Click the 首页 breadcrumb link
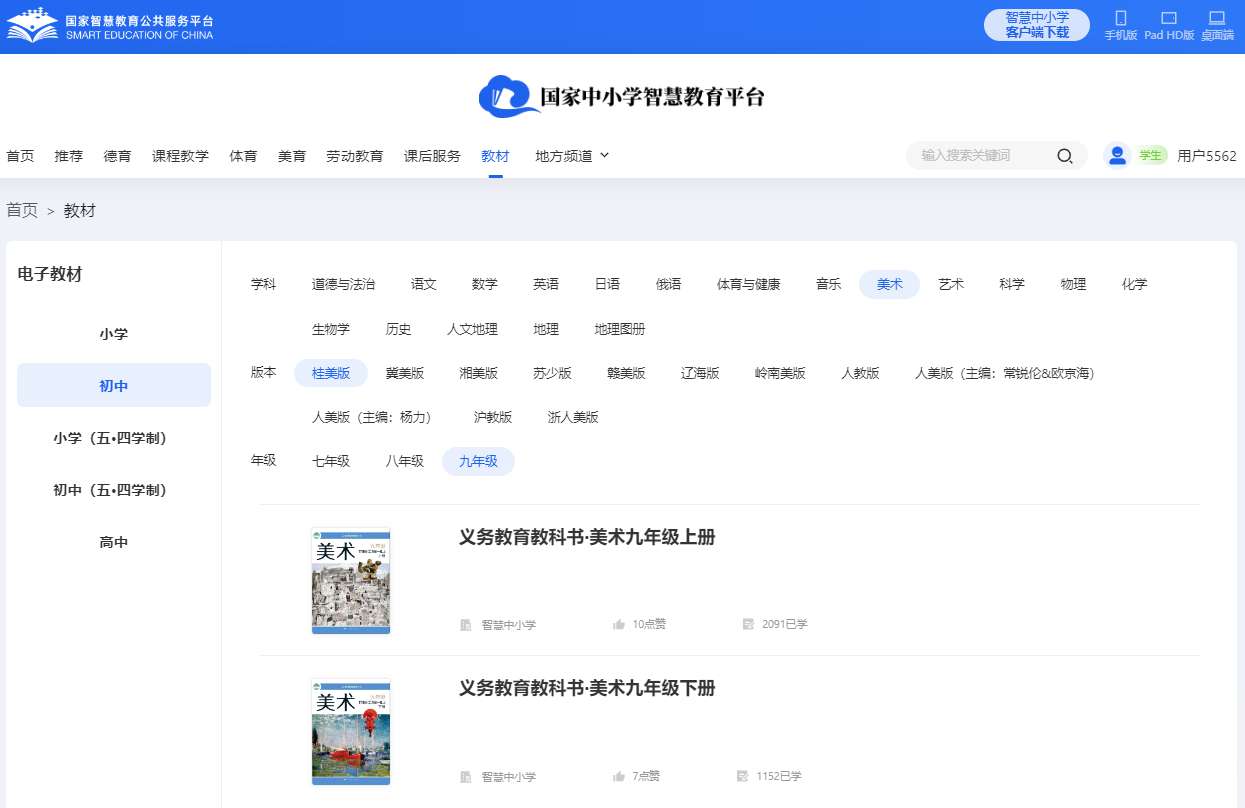1245x808 pixels. (x=22, y=210)
